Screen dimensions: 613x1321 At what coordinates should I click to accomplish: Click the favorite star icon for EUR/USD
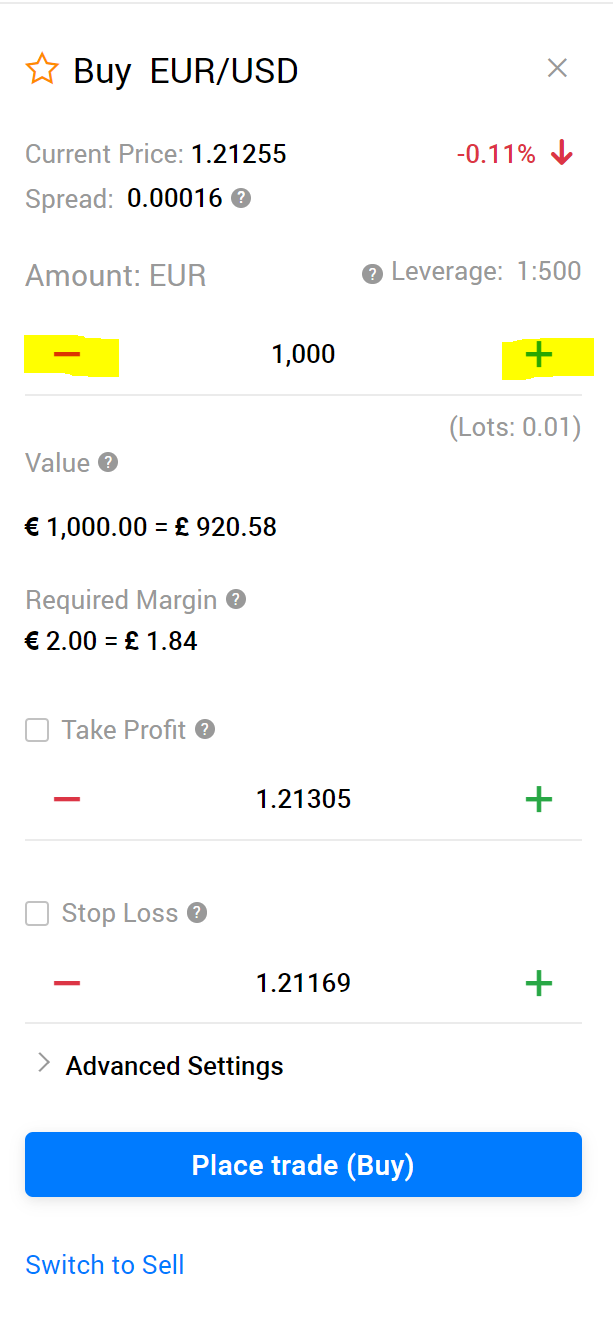[x=42, y=70]
